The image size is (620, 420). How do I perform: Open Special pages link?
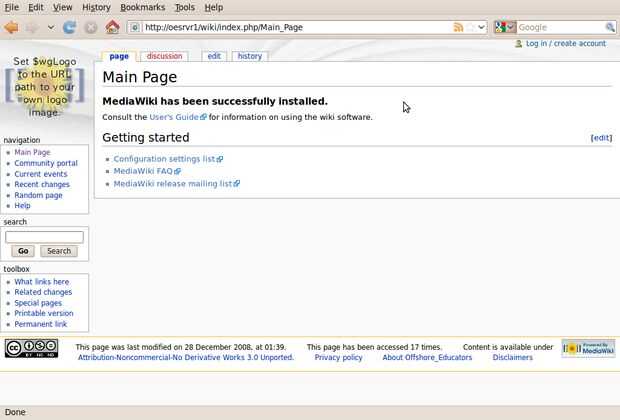(x=38, y=303)
